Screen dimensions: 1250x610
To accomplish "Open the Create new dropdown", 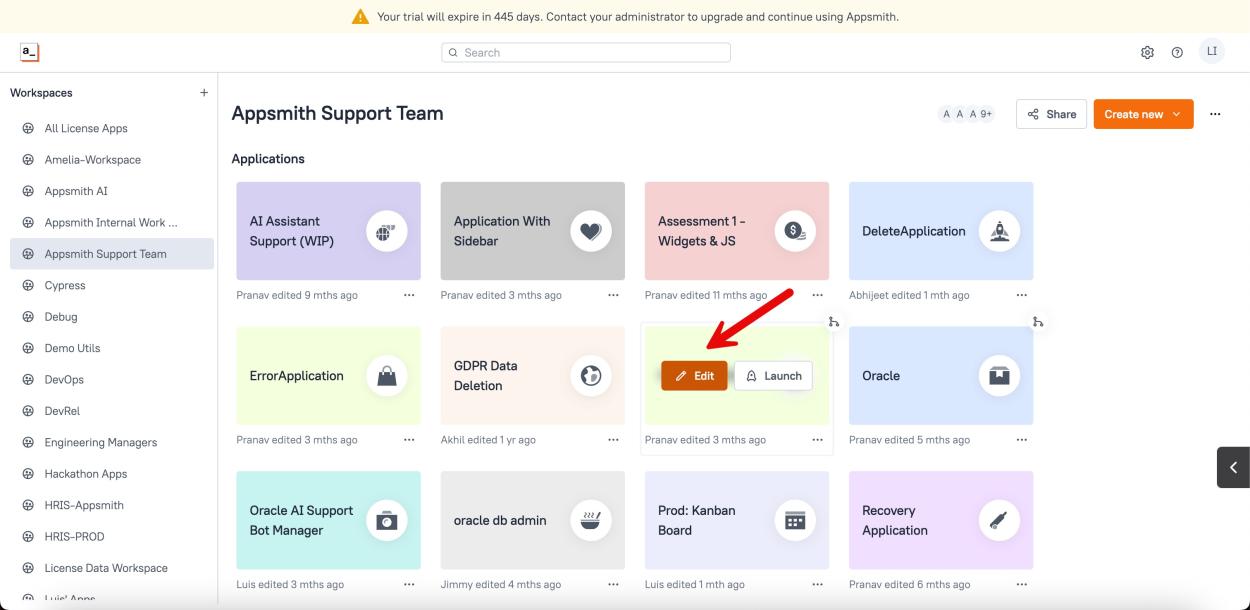I will pyautogui.click(x=1143, y=114).
